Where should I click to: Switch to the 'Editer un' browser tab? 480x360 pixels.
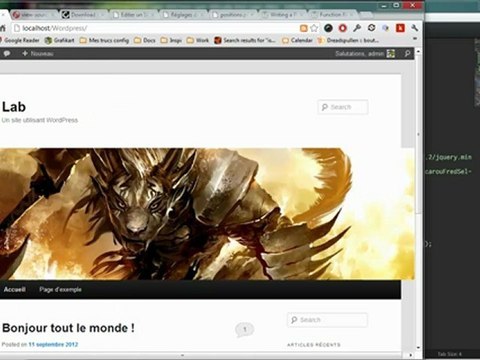pyautogui.click(x=133, y=15)
